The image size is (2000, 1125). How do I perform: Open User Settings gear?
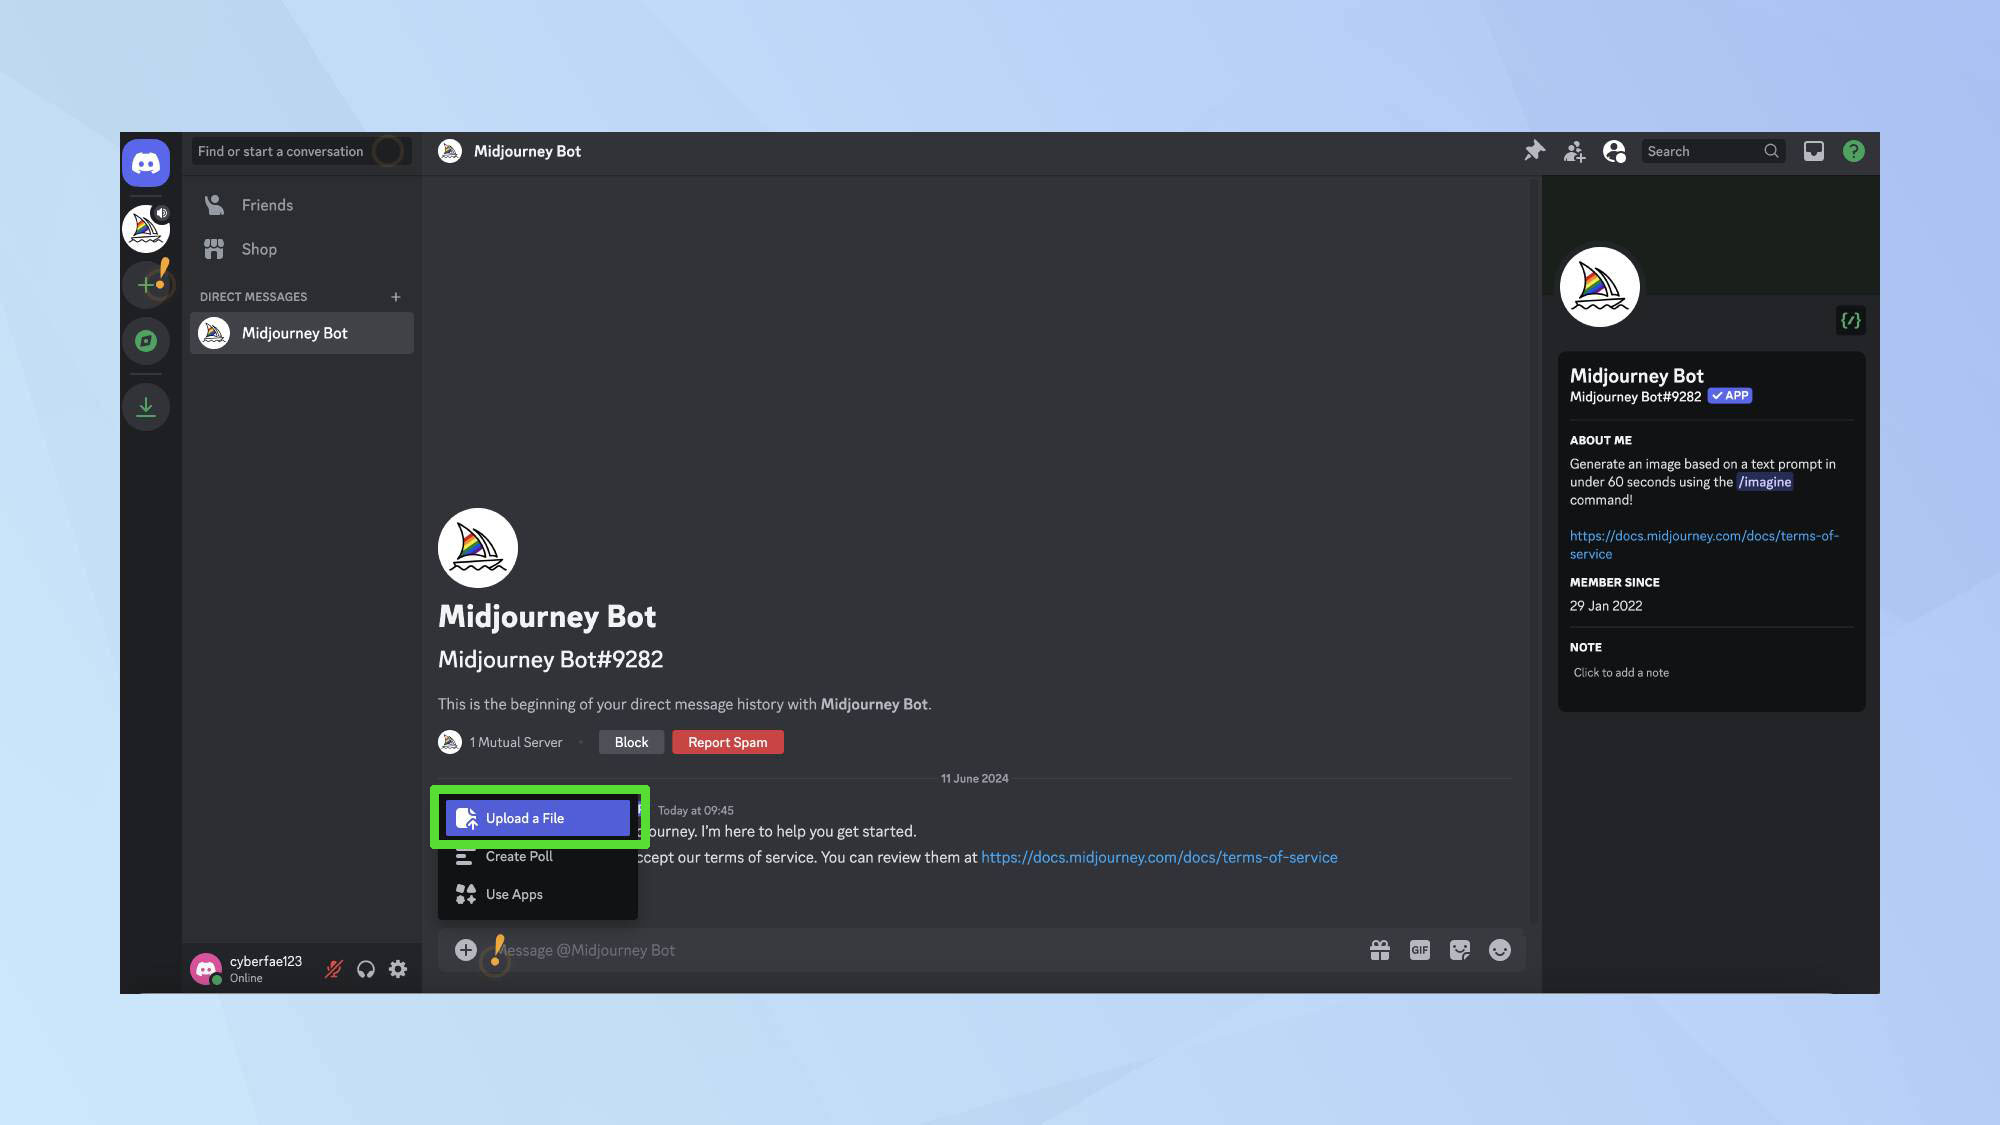398,969
